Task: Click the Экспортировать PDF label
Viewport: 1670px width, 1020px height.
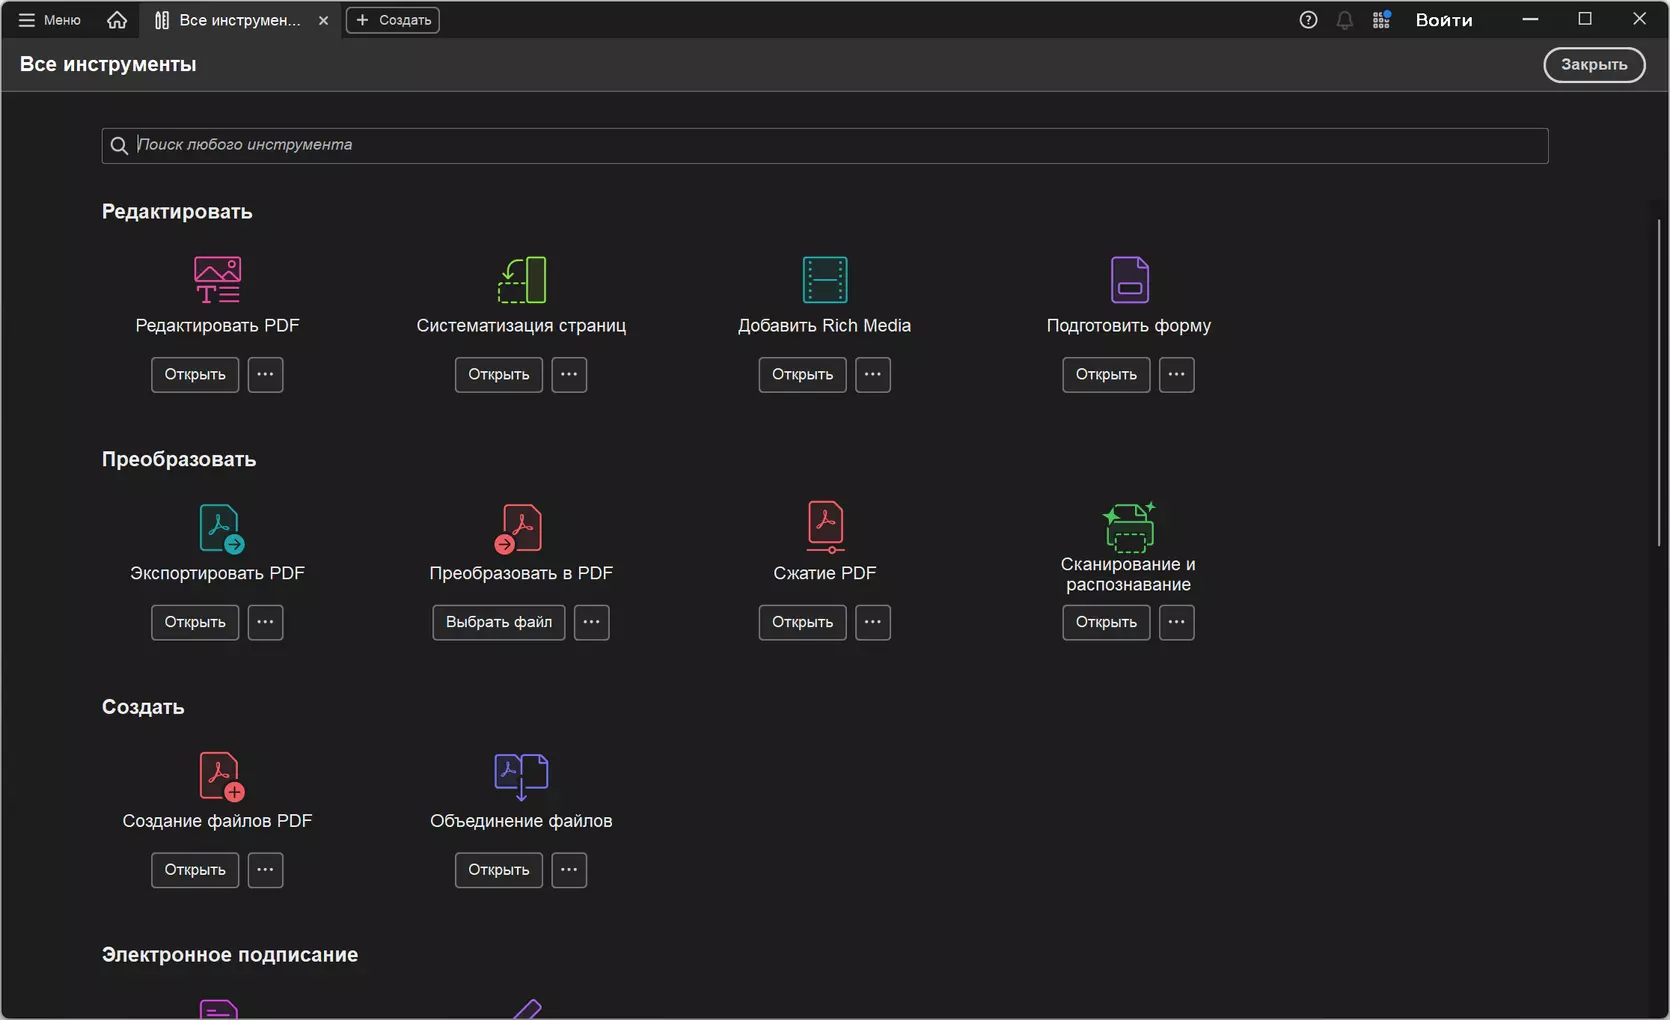Action: pyautogui.click(x=217, y=574)
